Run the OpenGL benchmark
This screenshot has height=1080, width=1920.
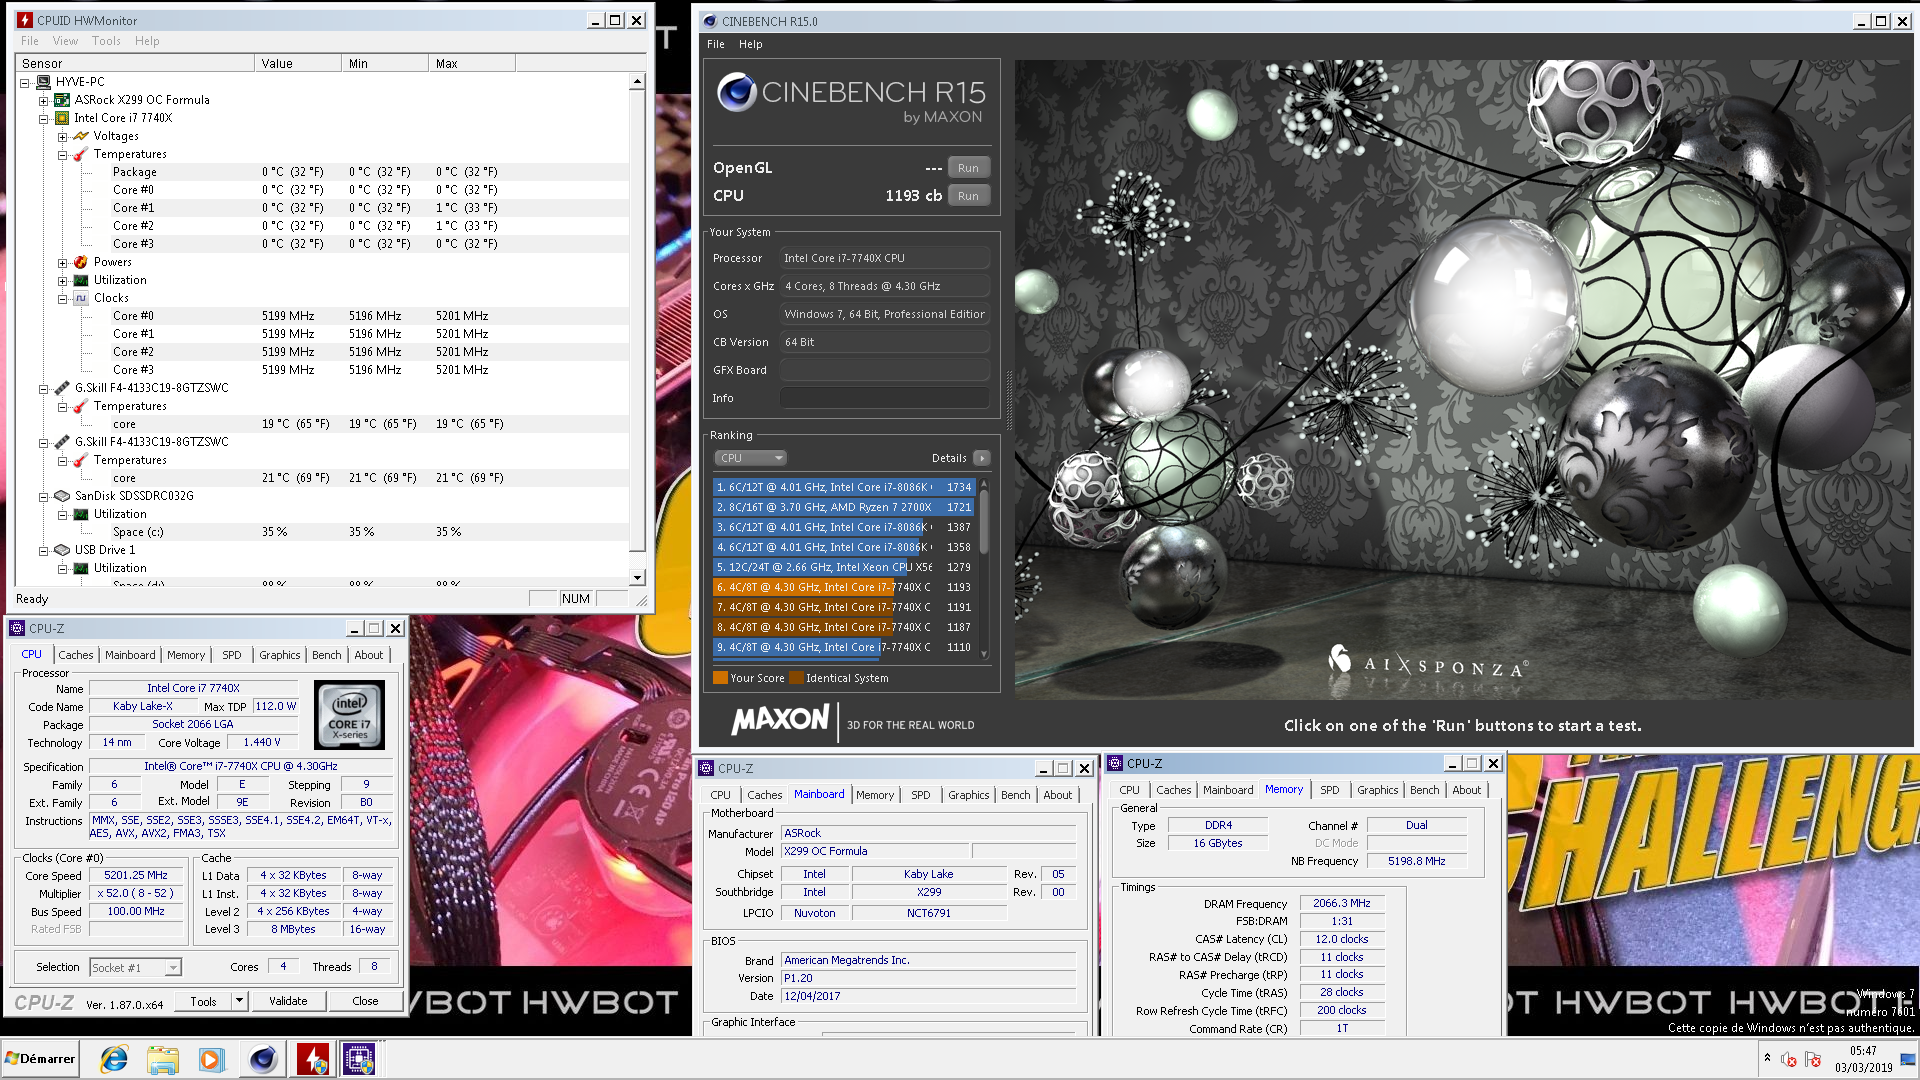968,168
